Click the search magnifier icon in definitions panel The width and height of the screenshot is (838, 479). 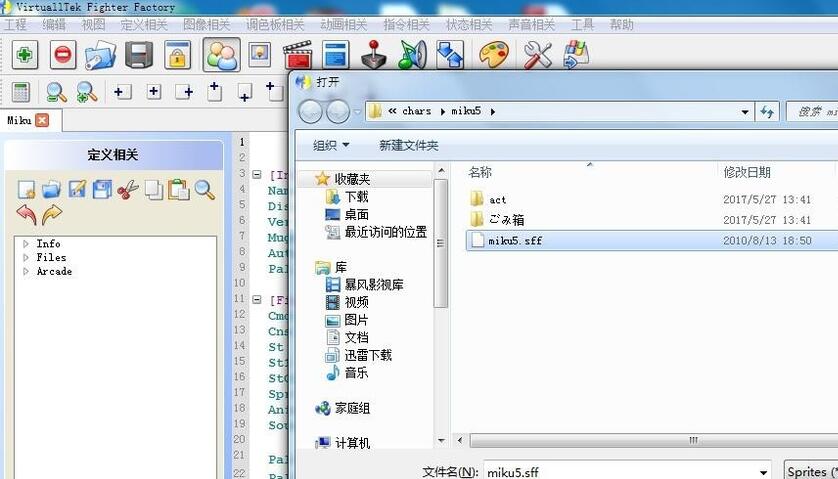point(204,189)
